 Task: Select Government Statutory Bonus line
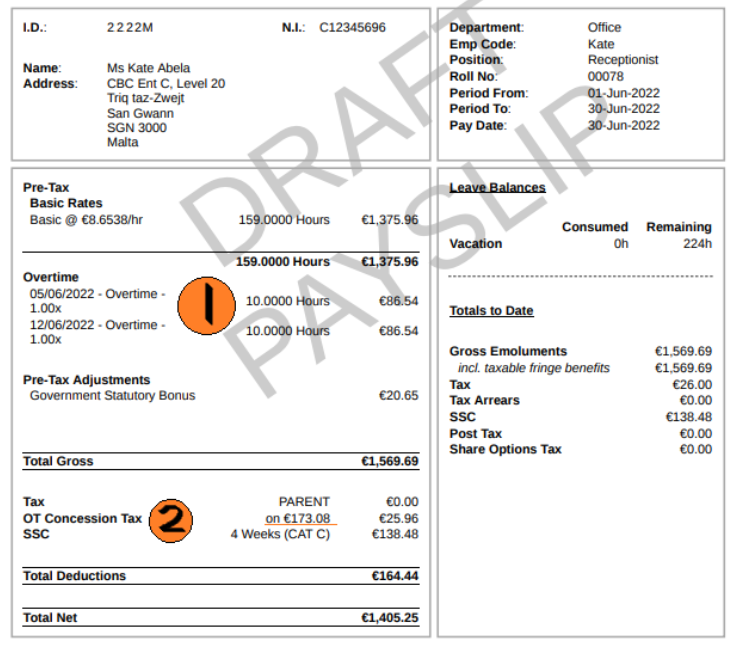[x=112, y=395]
